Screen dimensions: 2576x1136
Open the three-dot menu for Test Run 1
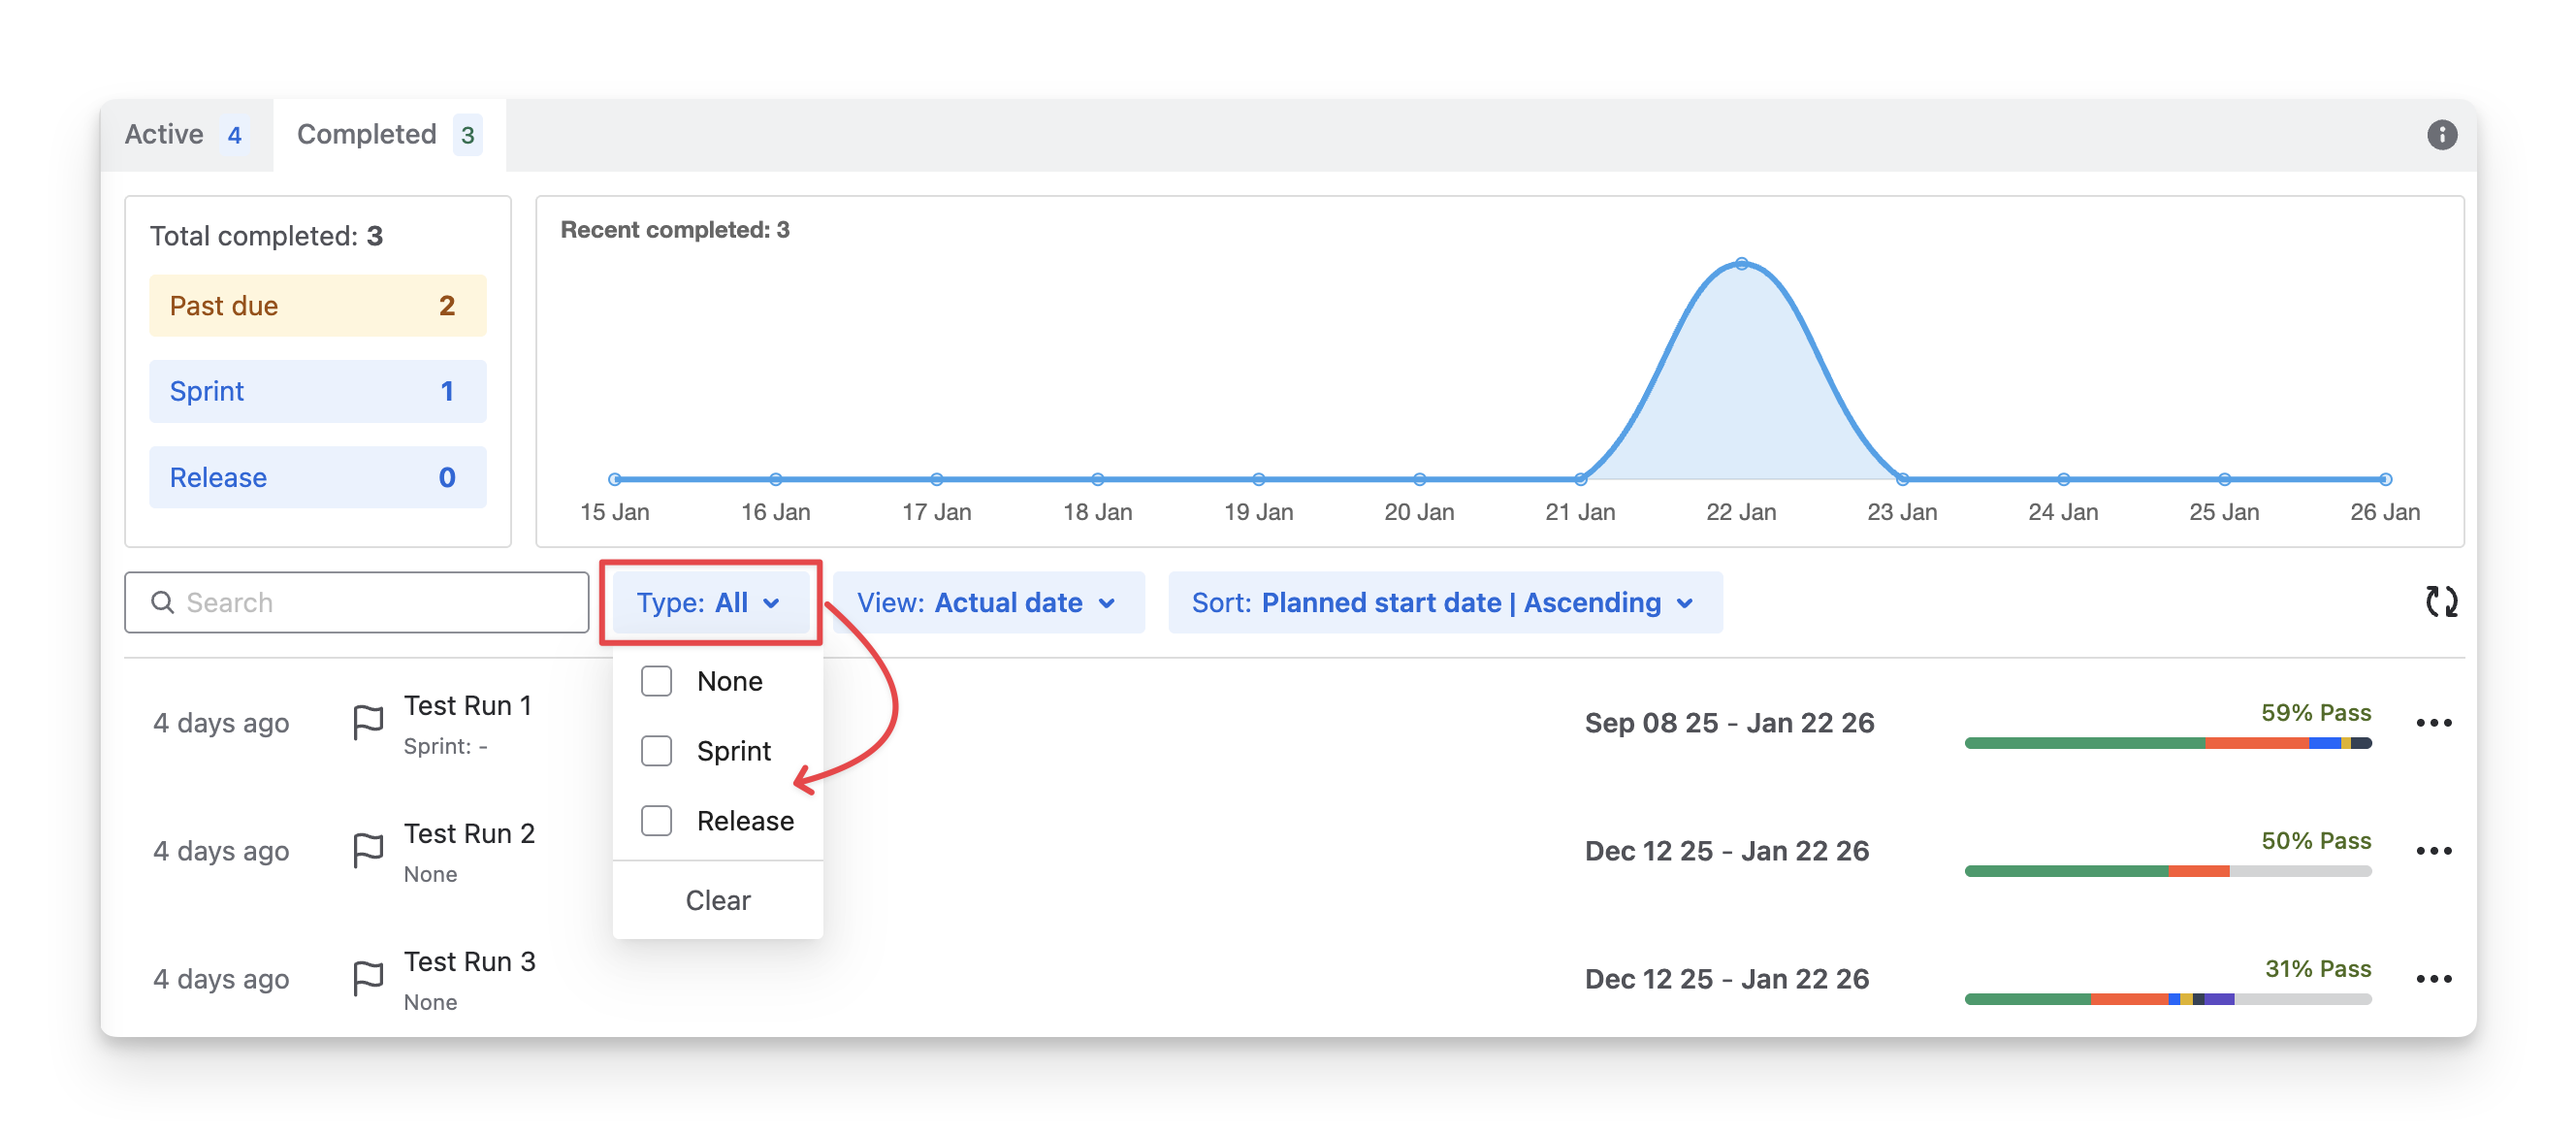2433,723
